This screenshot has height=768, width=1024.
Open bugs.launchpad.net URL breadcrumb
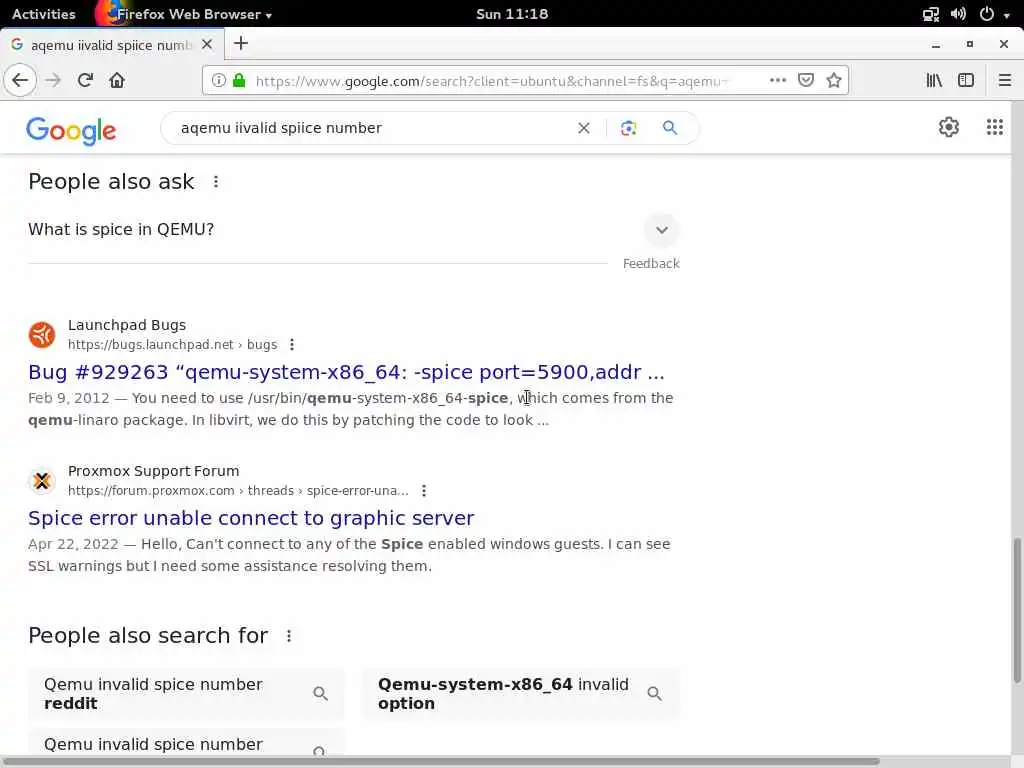coord(172,344)
